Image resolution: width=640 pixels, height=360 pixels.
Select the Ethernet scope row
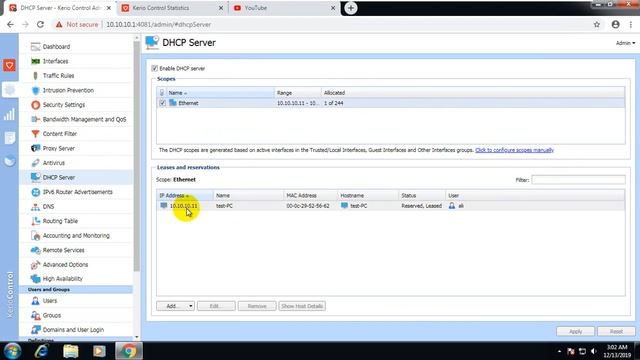[390, 103]
